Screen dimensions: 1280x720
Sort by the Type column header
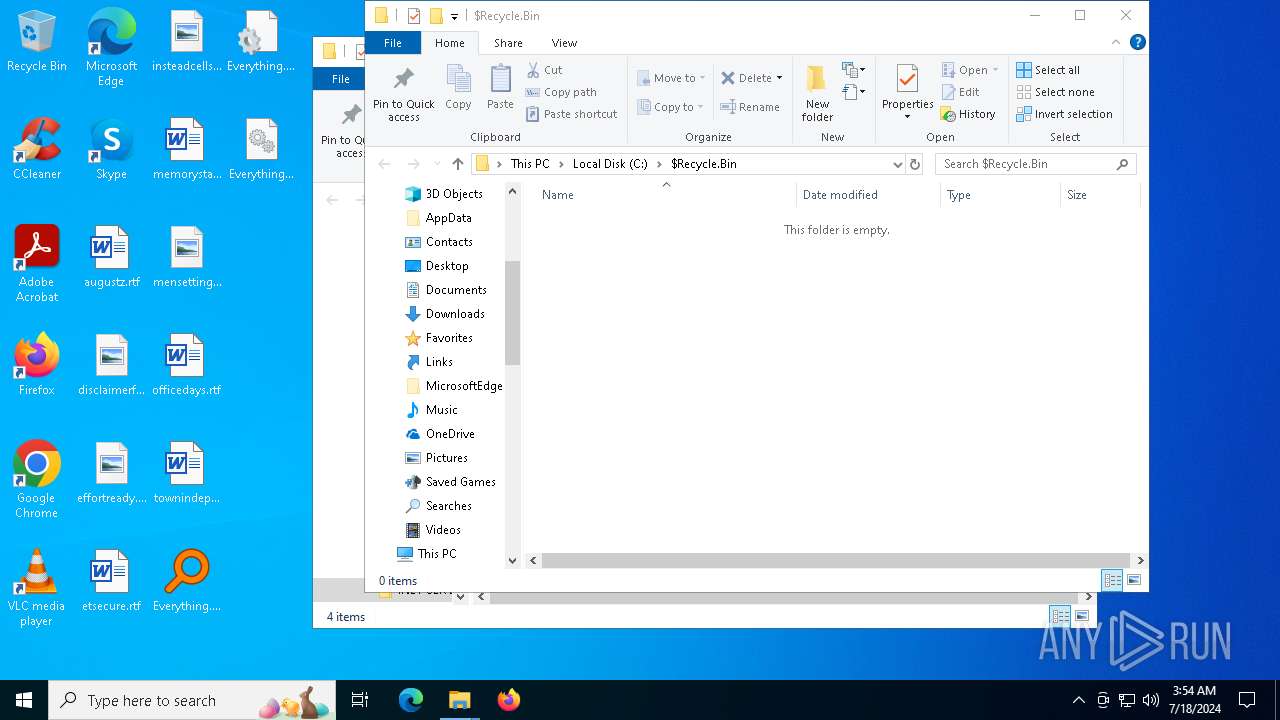pos(1000,195)
